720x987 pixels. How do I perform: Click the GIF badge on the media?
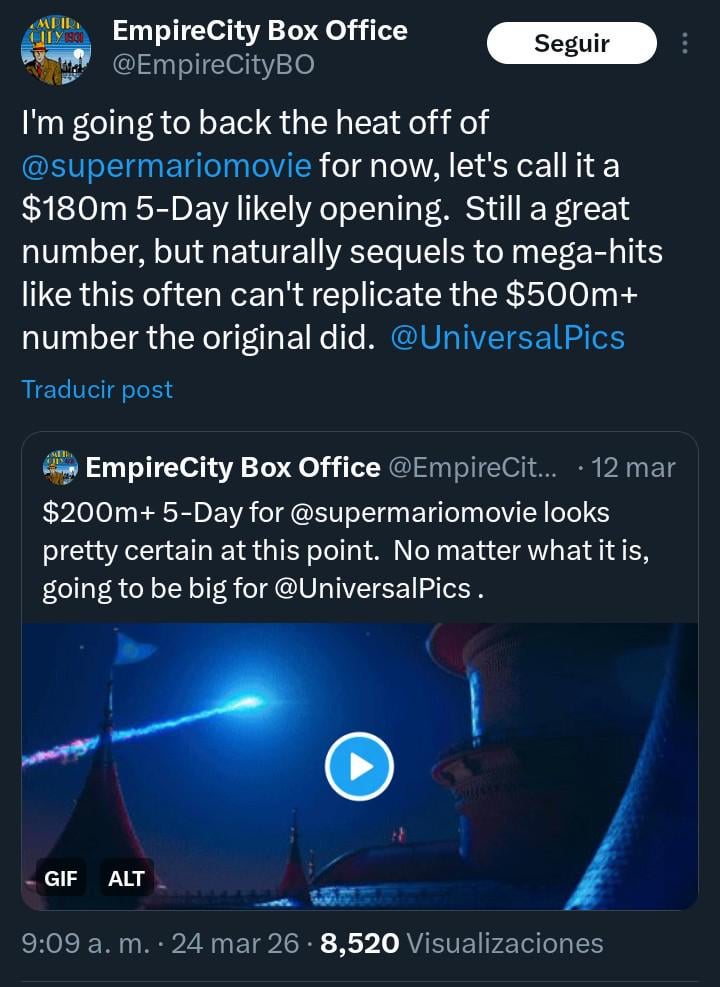61,879
